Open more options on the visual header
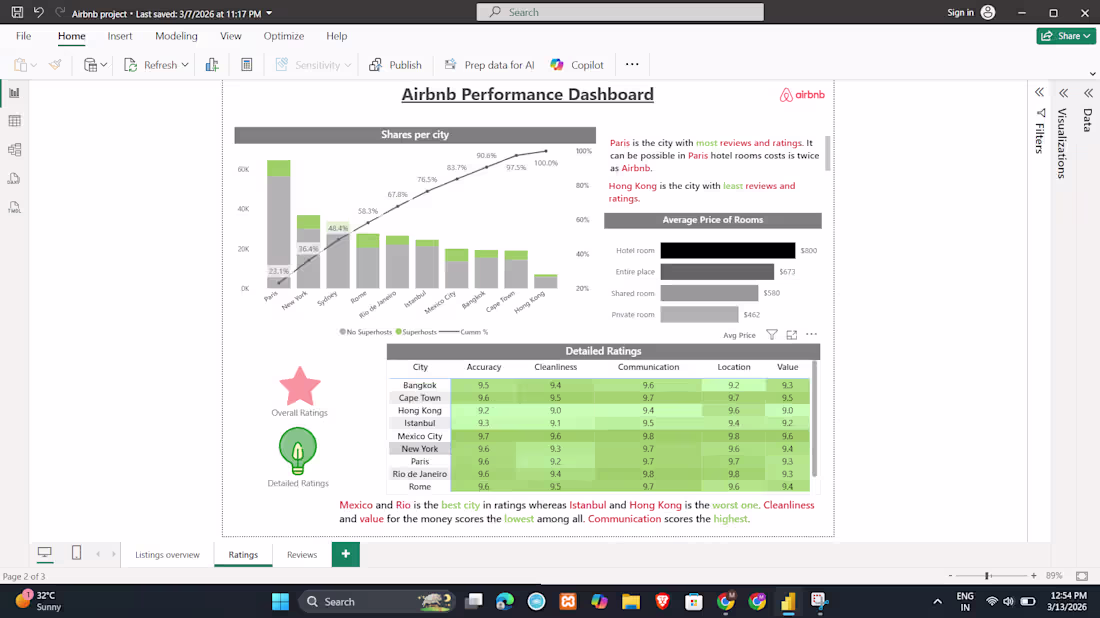1100x618 pixels. (x=812, y=334)
